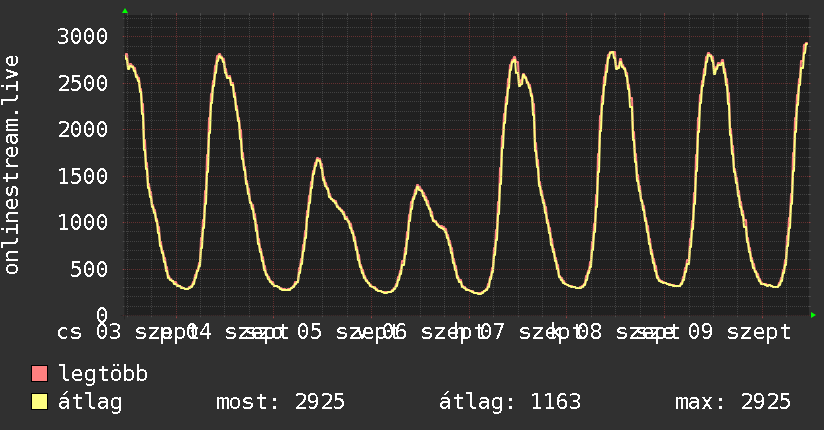Click the 2500 y-axis label
824x430 pixels.
(83, 83)
